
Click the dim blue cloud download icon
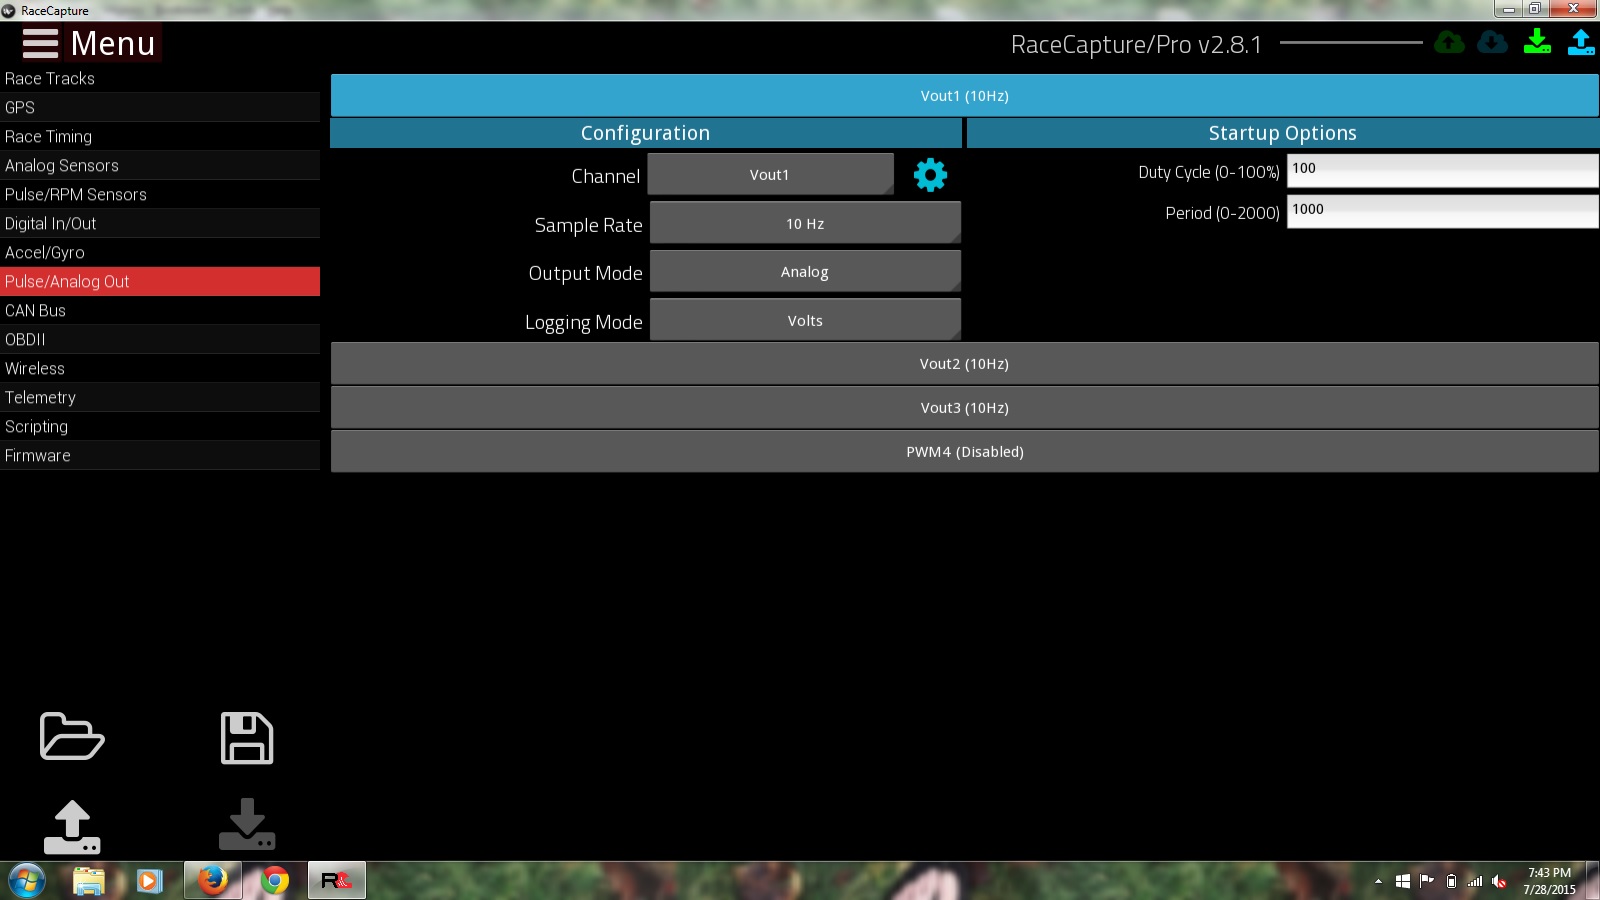(x=1493, y=42)
